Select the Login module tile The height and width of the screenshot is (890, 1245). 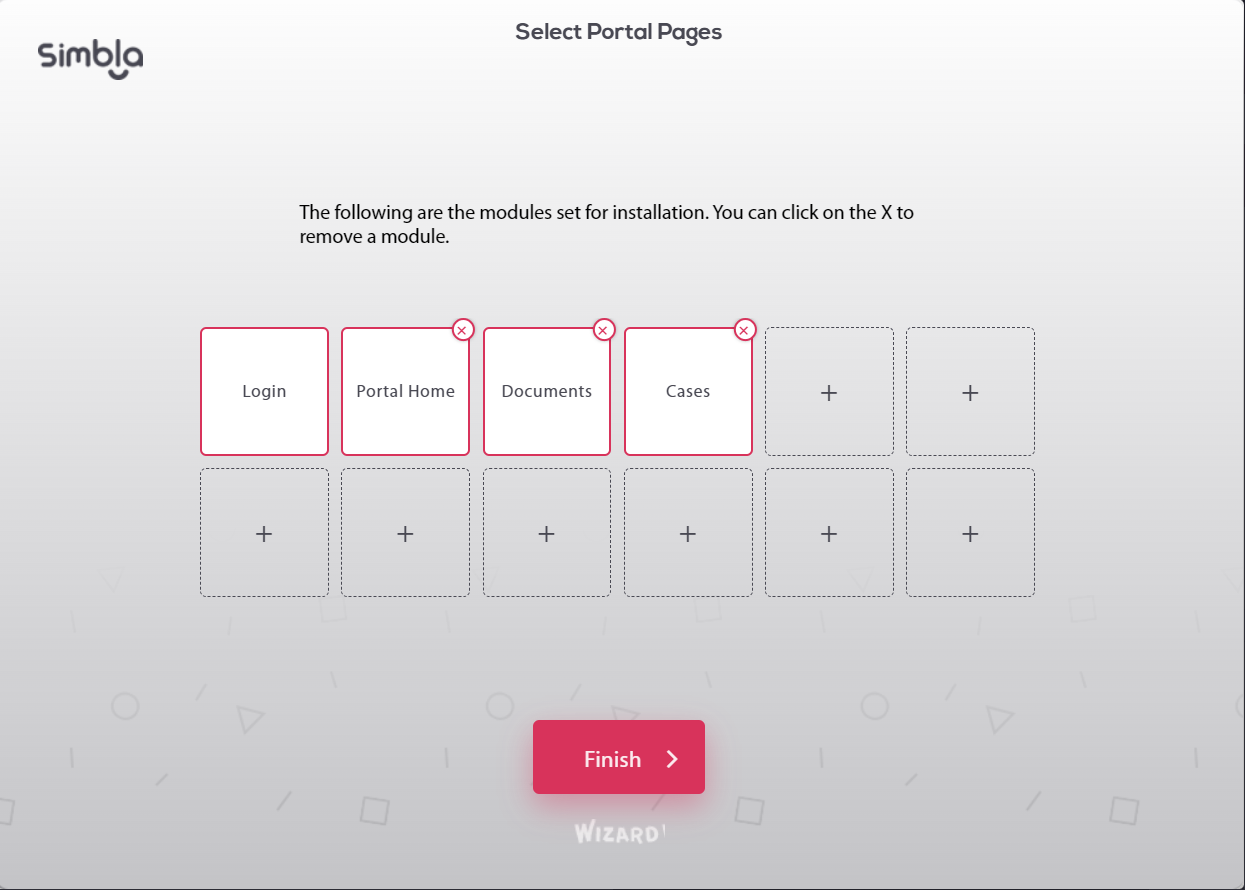264,391
